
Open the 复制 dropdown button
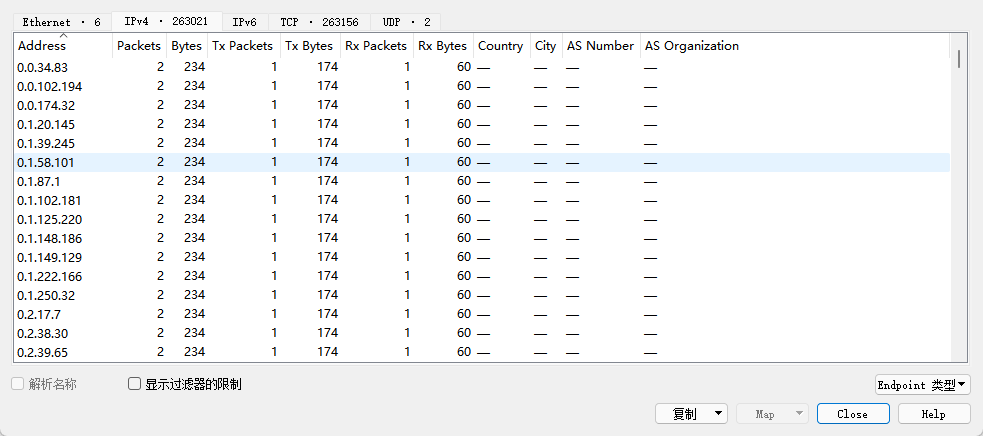point(691,414)
